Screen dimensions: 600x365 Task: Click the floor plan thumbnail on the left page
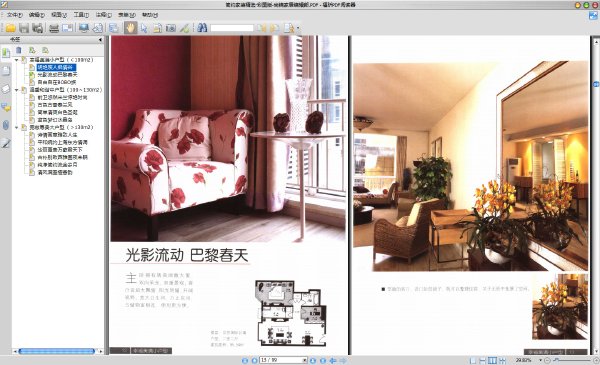point(292,313)
